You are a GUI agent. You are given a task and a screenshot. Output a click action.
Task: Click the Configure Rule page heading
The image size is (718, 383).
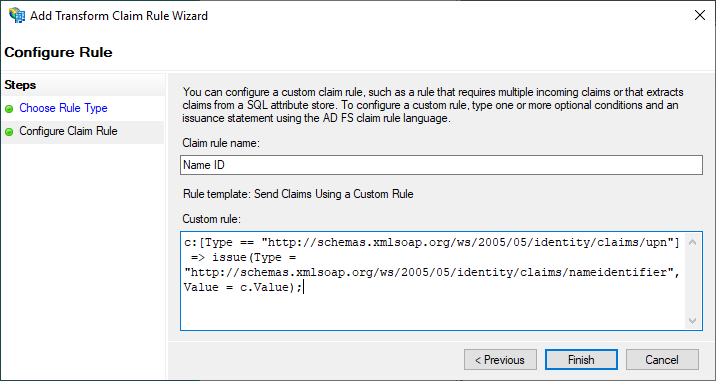pyautogui.click(x=58, y=52)
